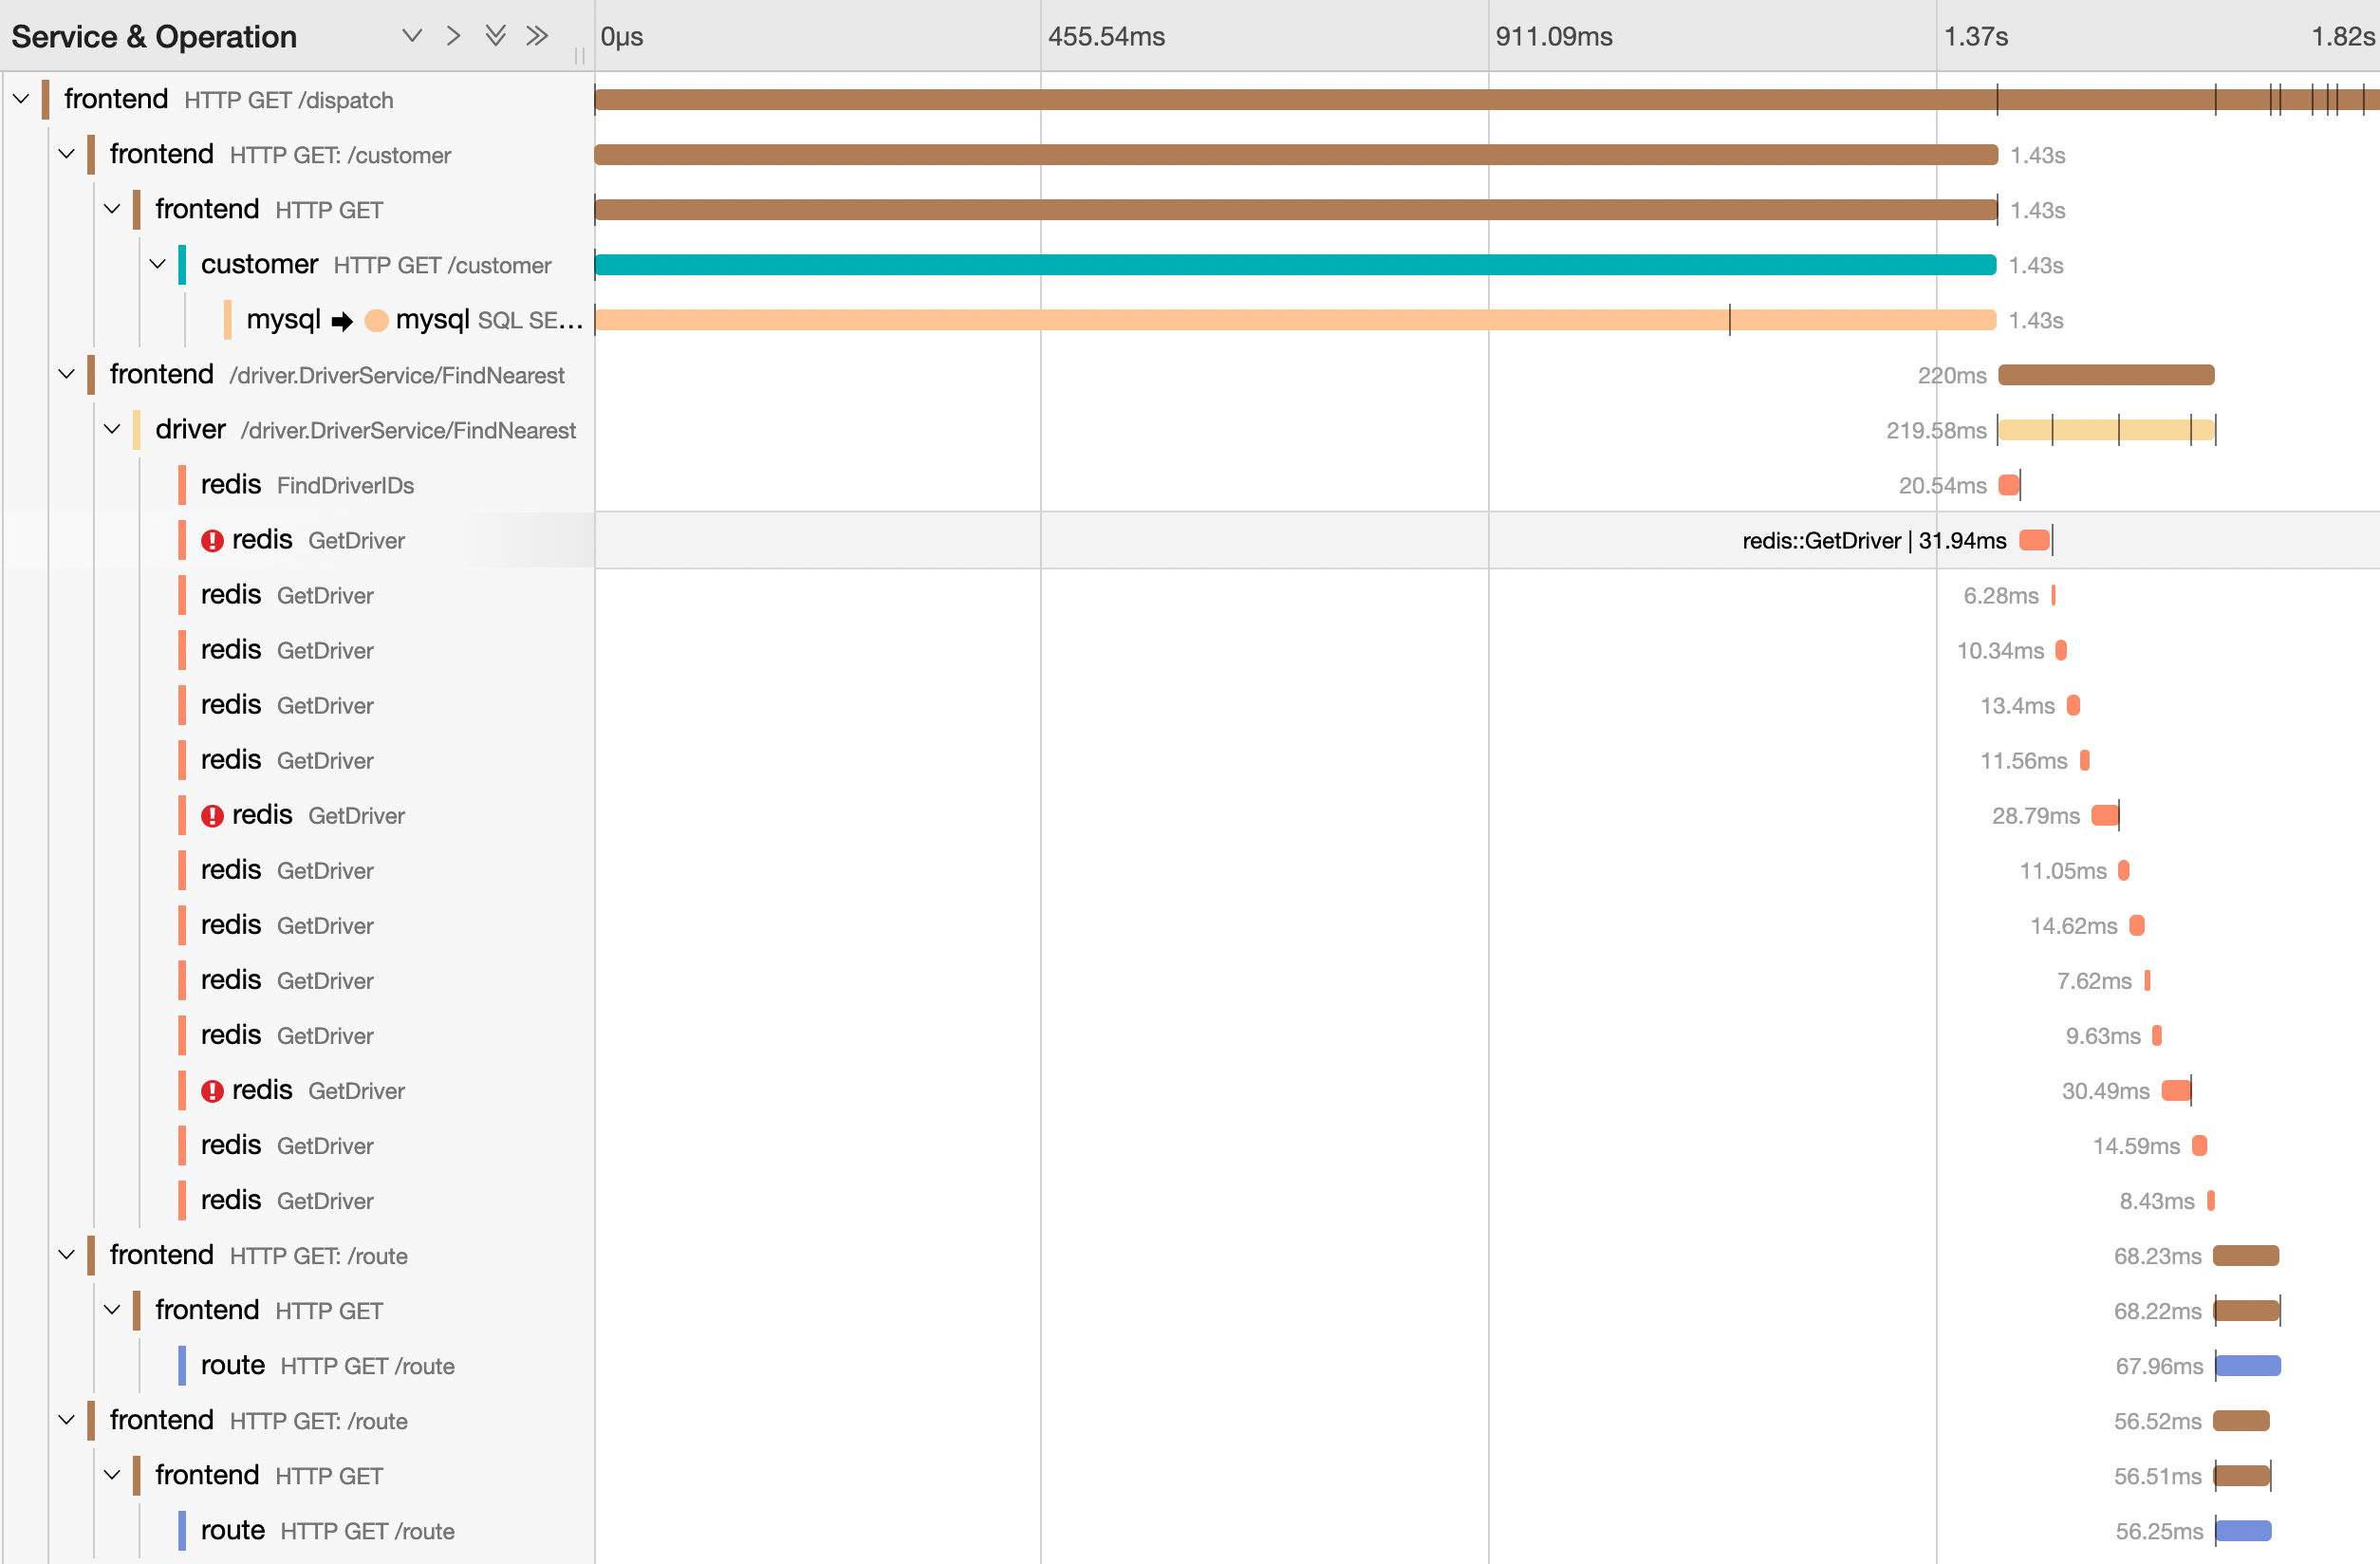Viewport: 2380px width, 1564px height.
Task: Click the expand one level chevron icon
Action: pos(411,36)
